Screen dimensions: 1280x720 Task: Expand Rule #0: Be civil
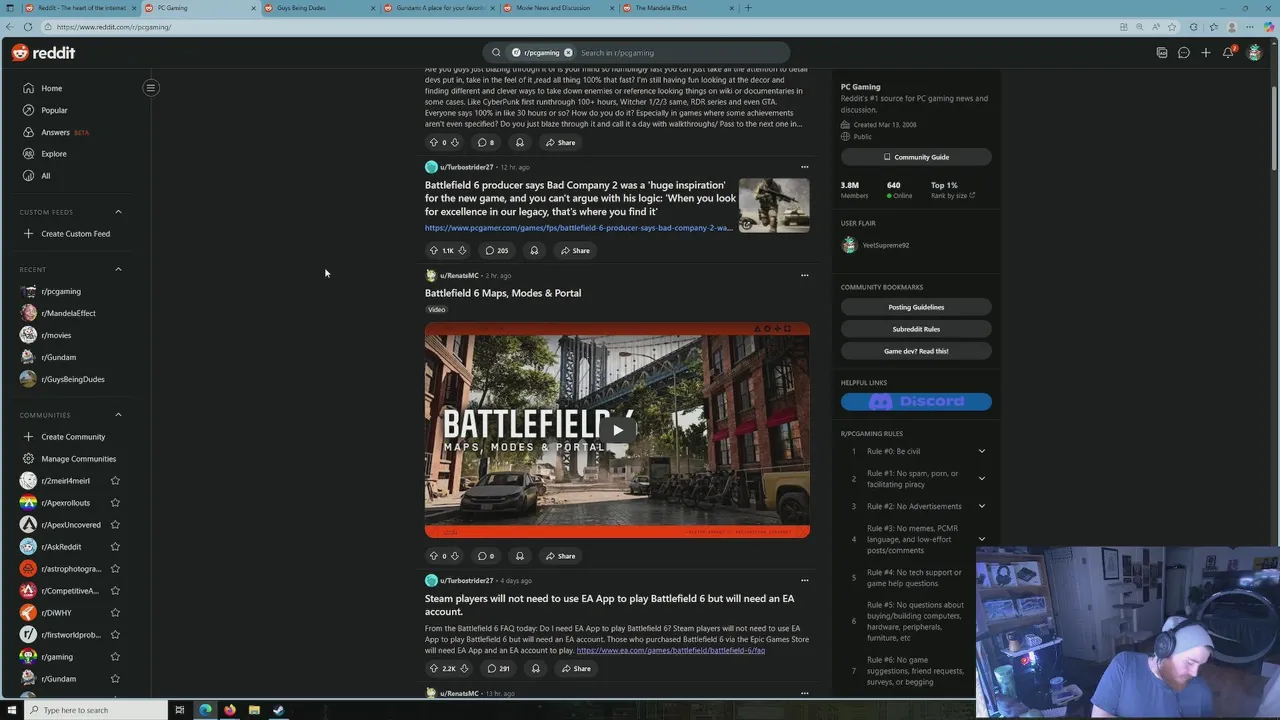981,451
